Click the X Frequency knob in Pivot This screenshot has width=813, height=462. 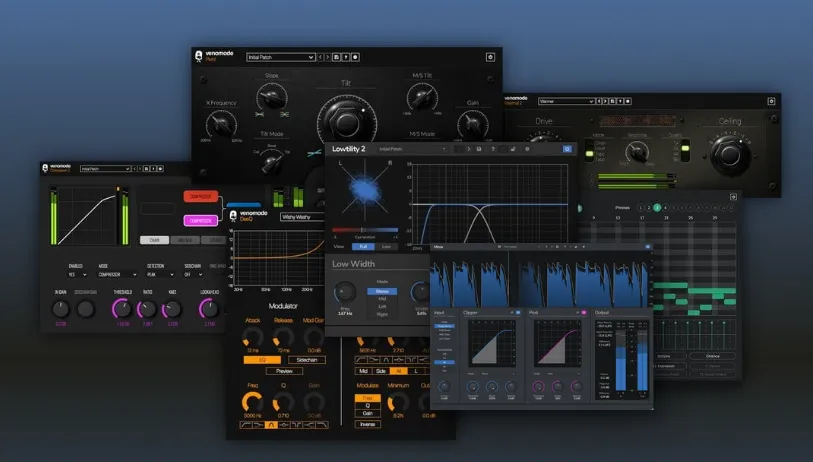221,124
